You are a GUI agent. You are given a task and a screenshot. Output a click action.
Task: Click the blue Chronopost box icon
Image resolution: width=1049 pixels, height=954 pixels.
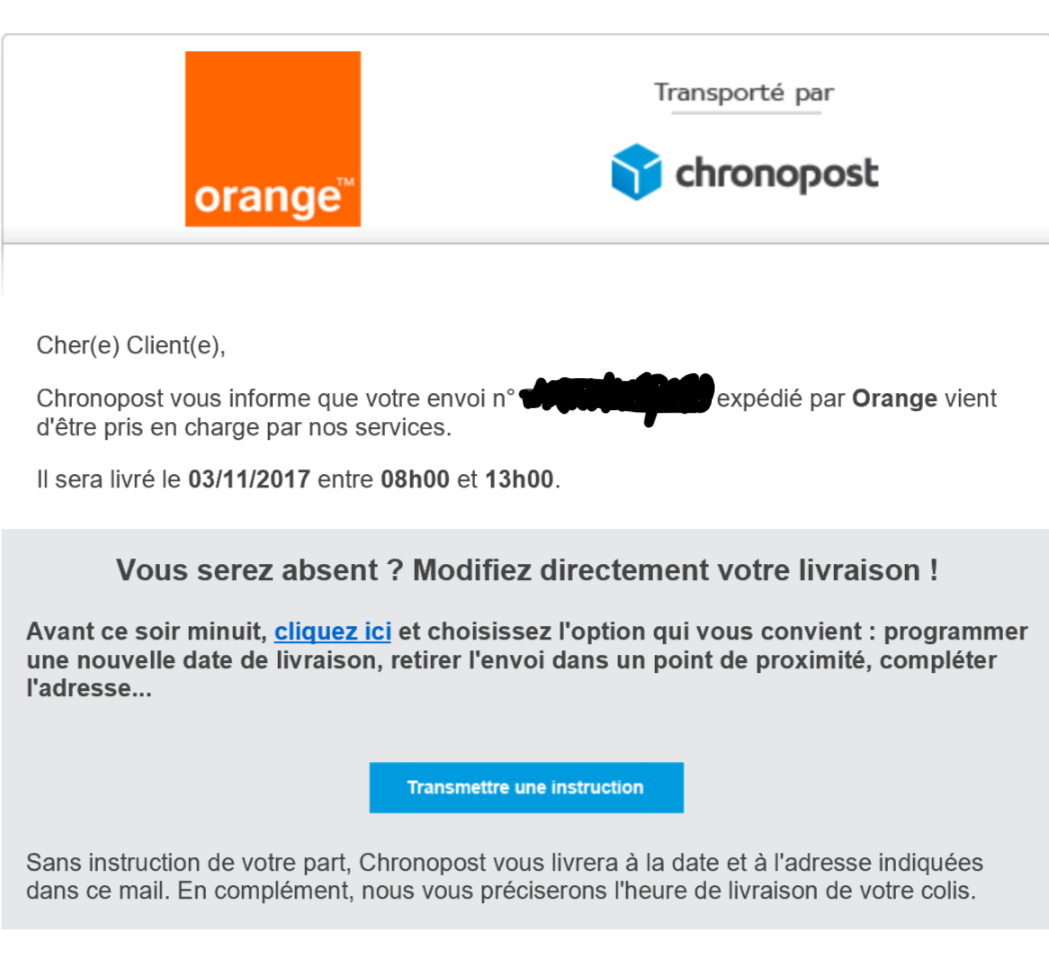[x=636, y=172]
